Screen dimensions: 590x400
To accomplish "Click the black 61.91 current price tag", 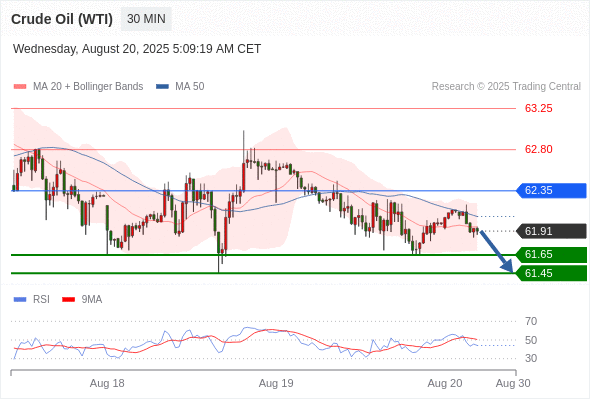I will coord(551,231).
